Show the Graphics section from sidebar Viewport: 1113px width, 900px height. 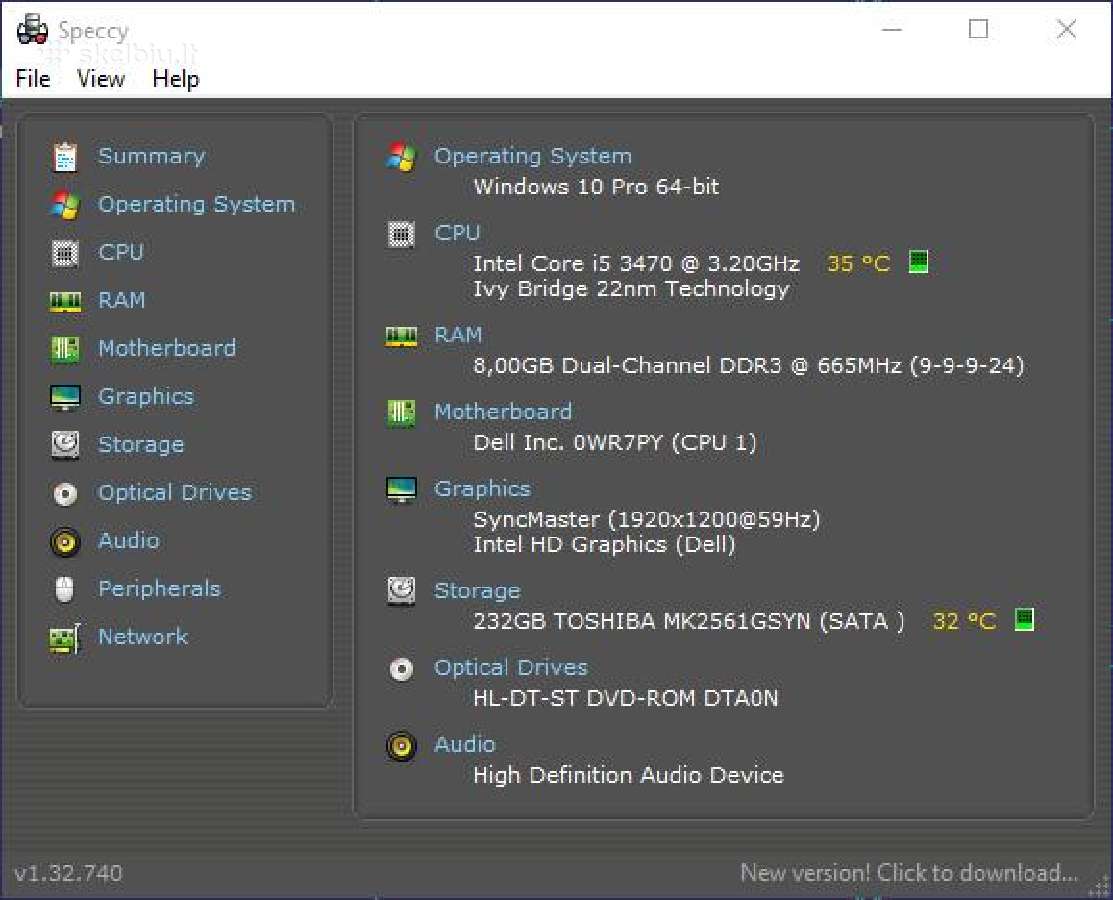click(146, 397)
